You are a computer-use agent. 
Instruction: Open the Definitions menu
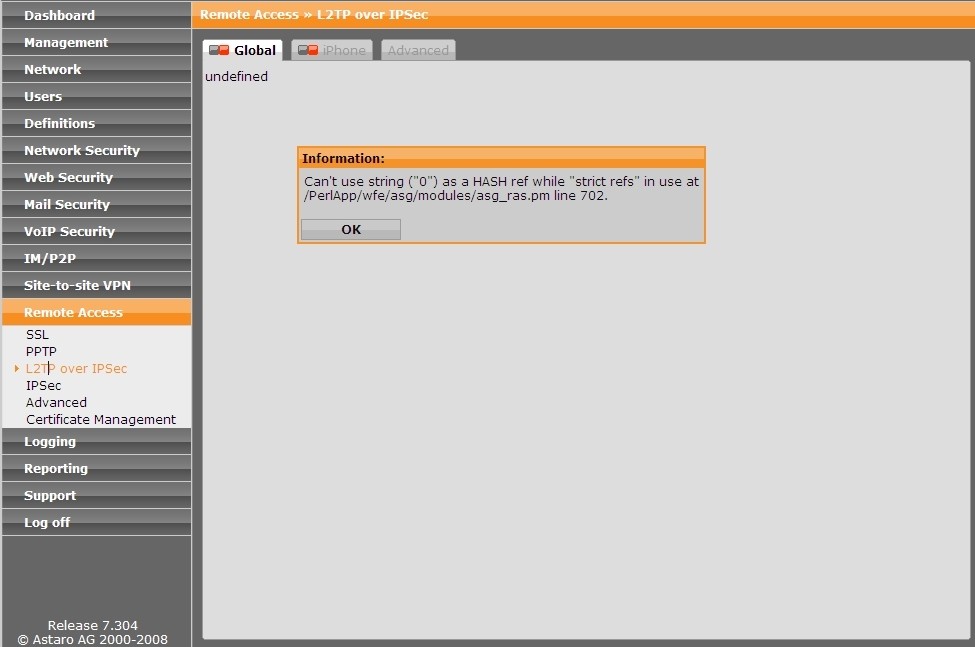pos(60,123)
